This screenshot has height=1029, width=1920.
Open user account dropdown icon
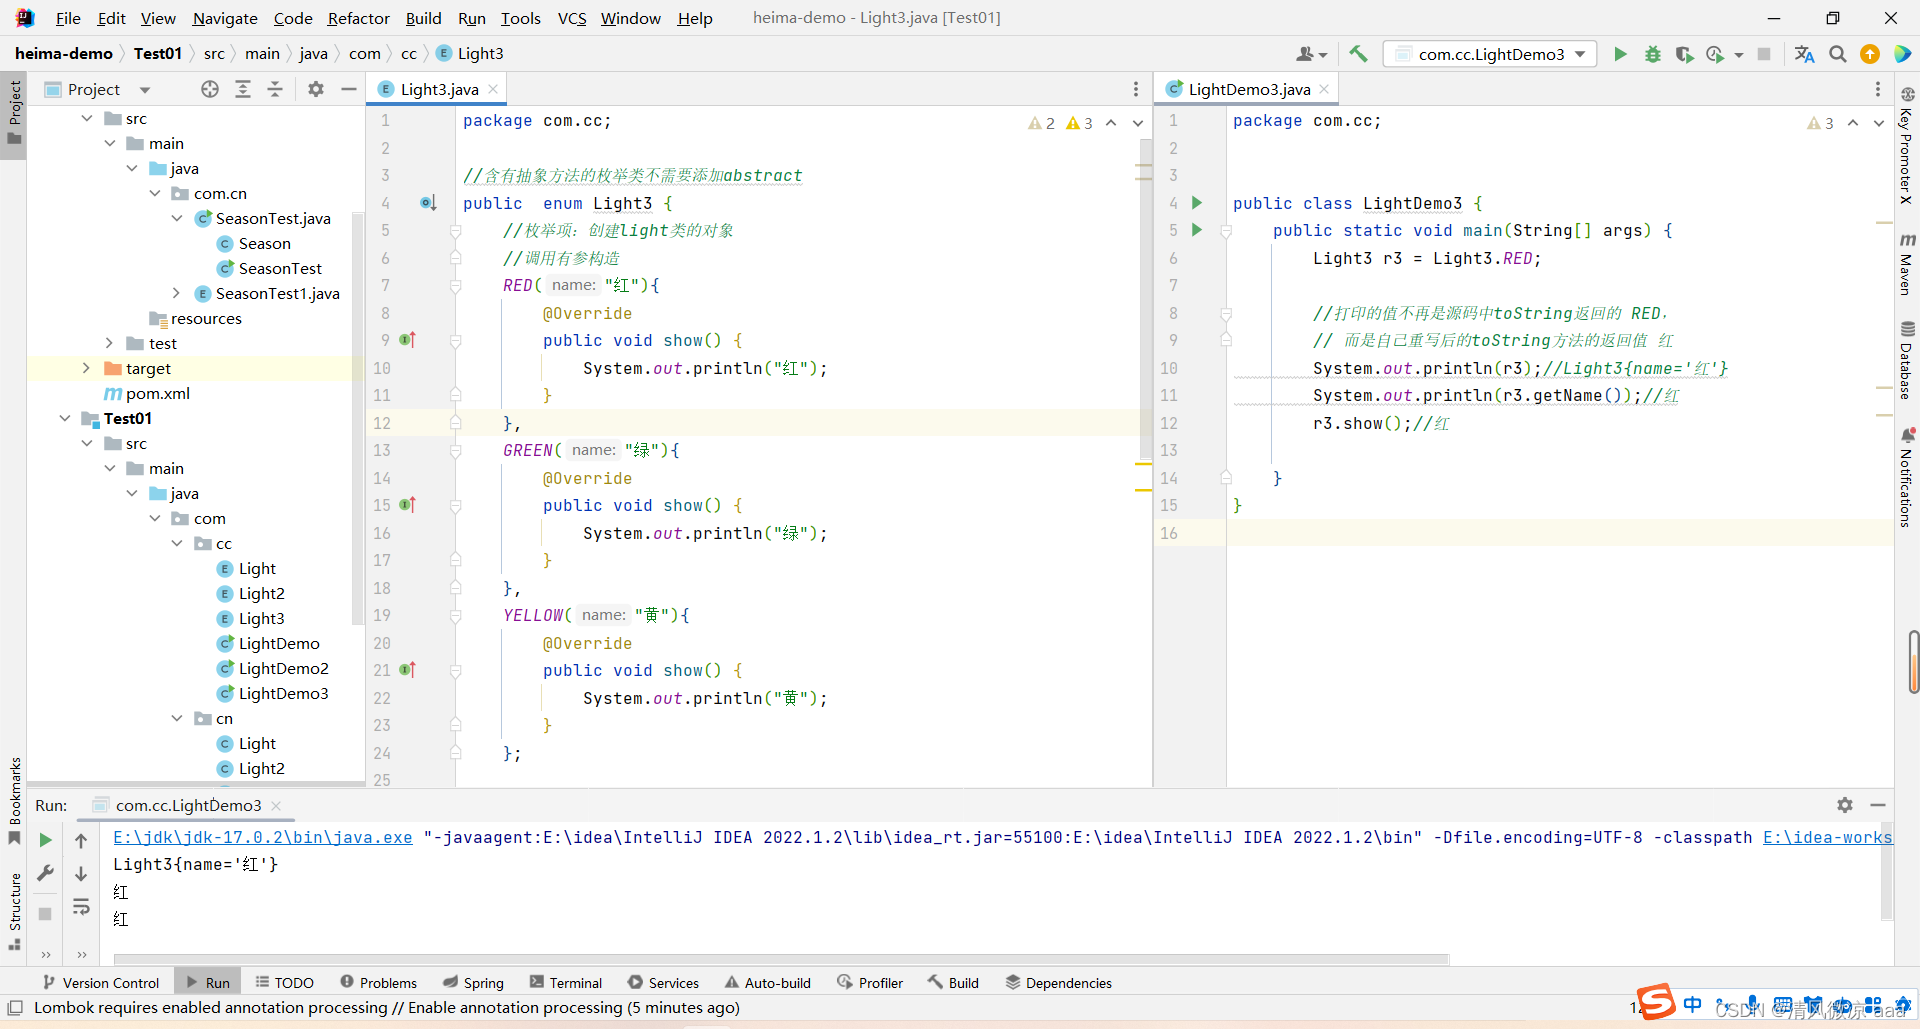[x=1311, y=54]
